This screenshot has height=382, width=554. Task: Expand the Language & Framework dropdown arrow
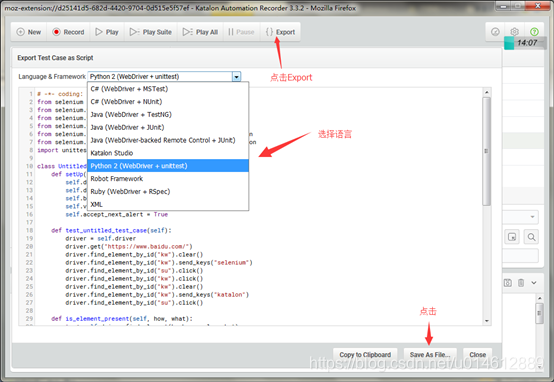tap(236, 76)
